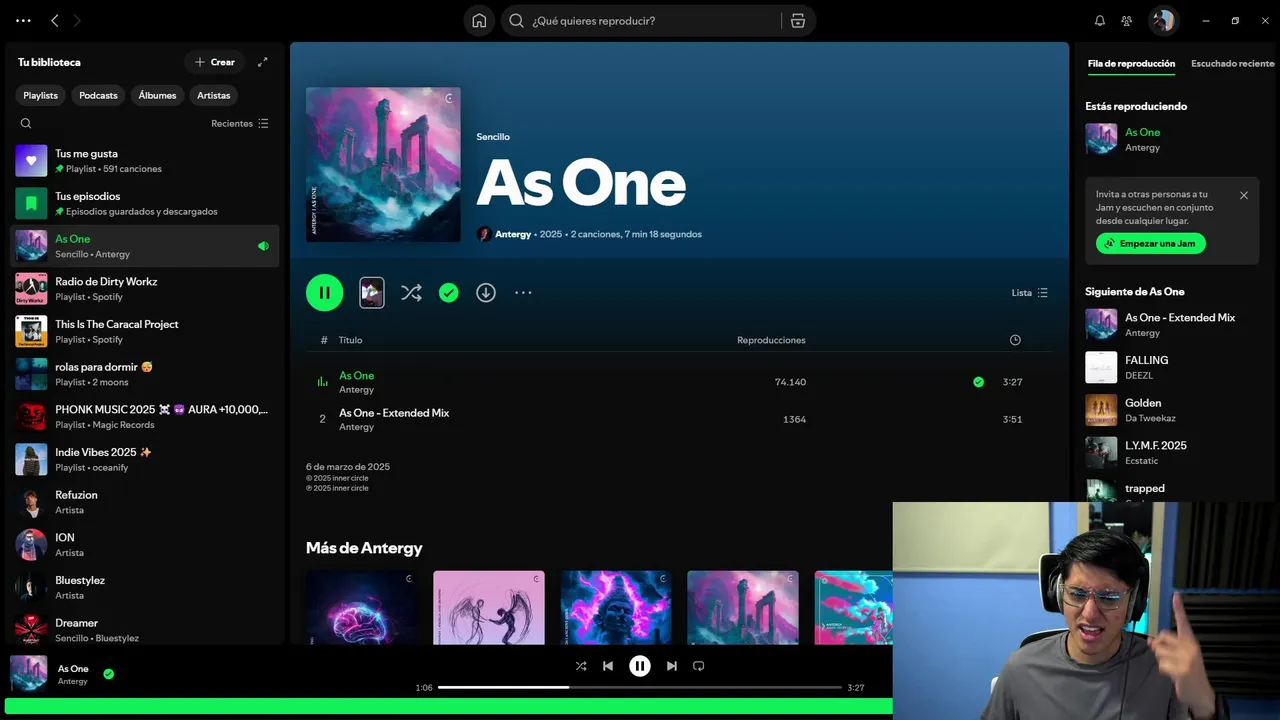Click Empezar una Jam button

tap(1151, 243)
